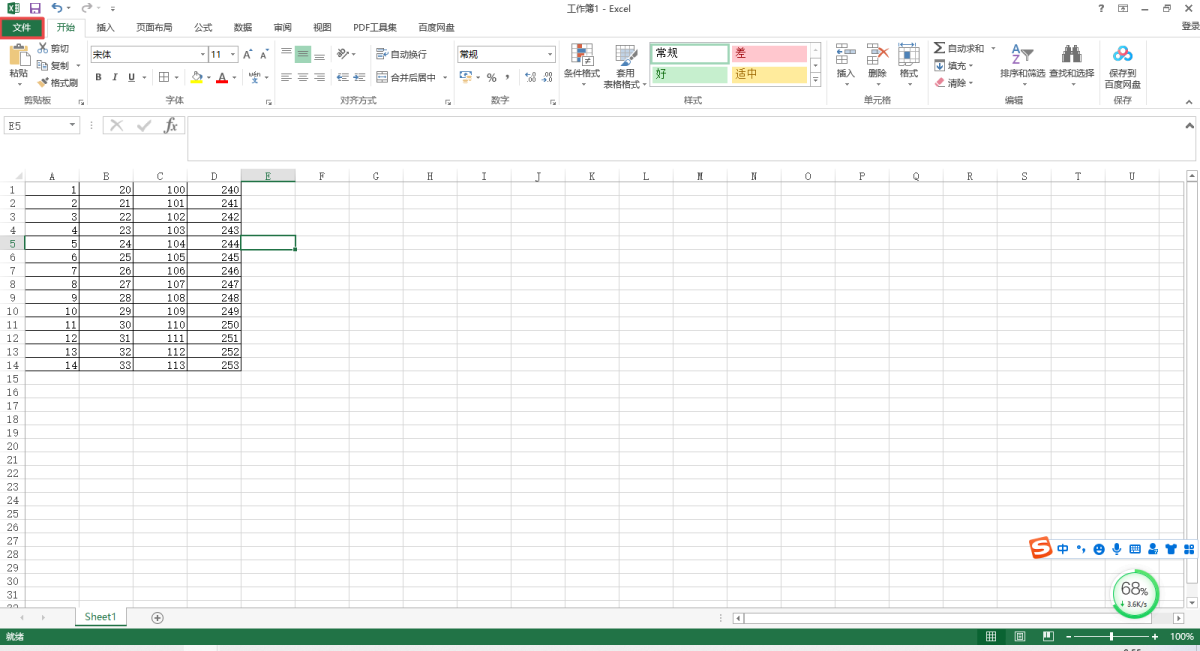This screenshot has width=1200, height=651.
Task: Open Conditional Formatting (条件格式)
Action: [581, 61]
